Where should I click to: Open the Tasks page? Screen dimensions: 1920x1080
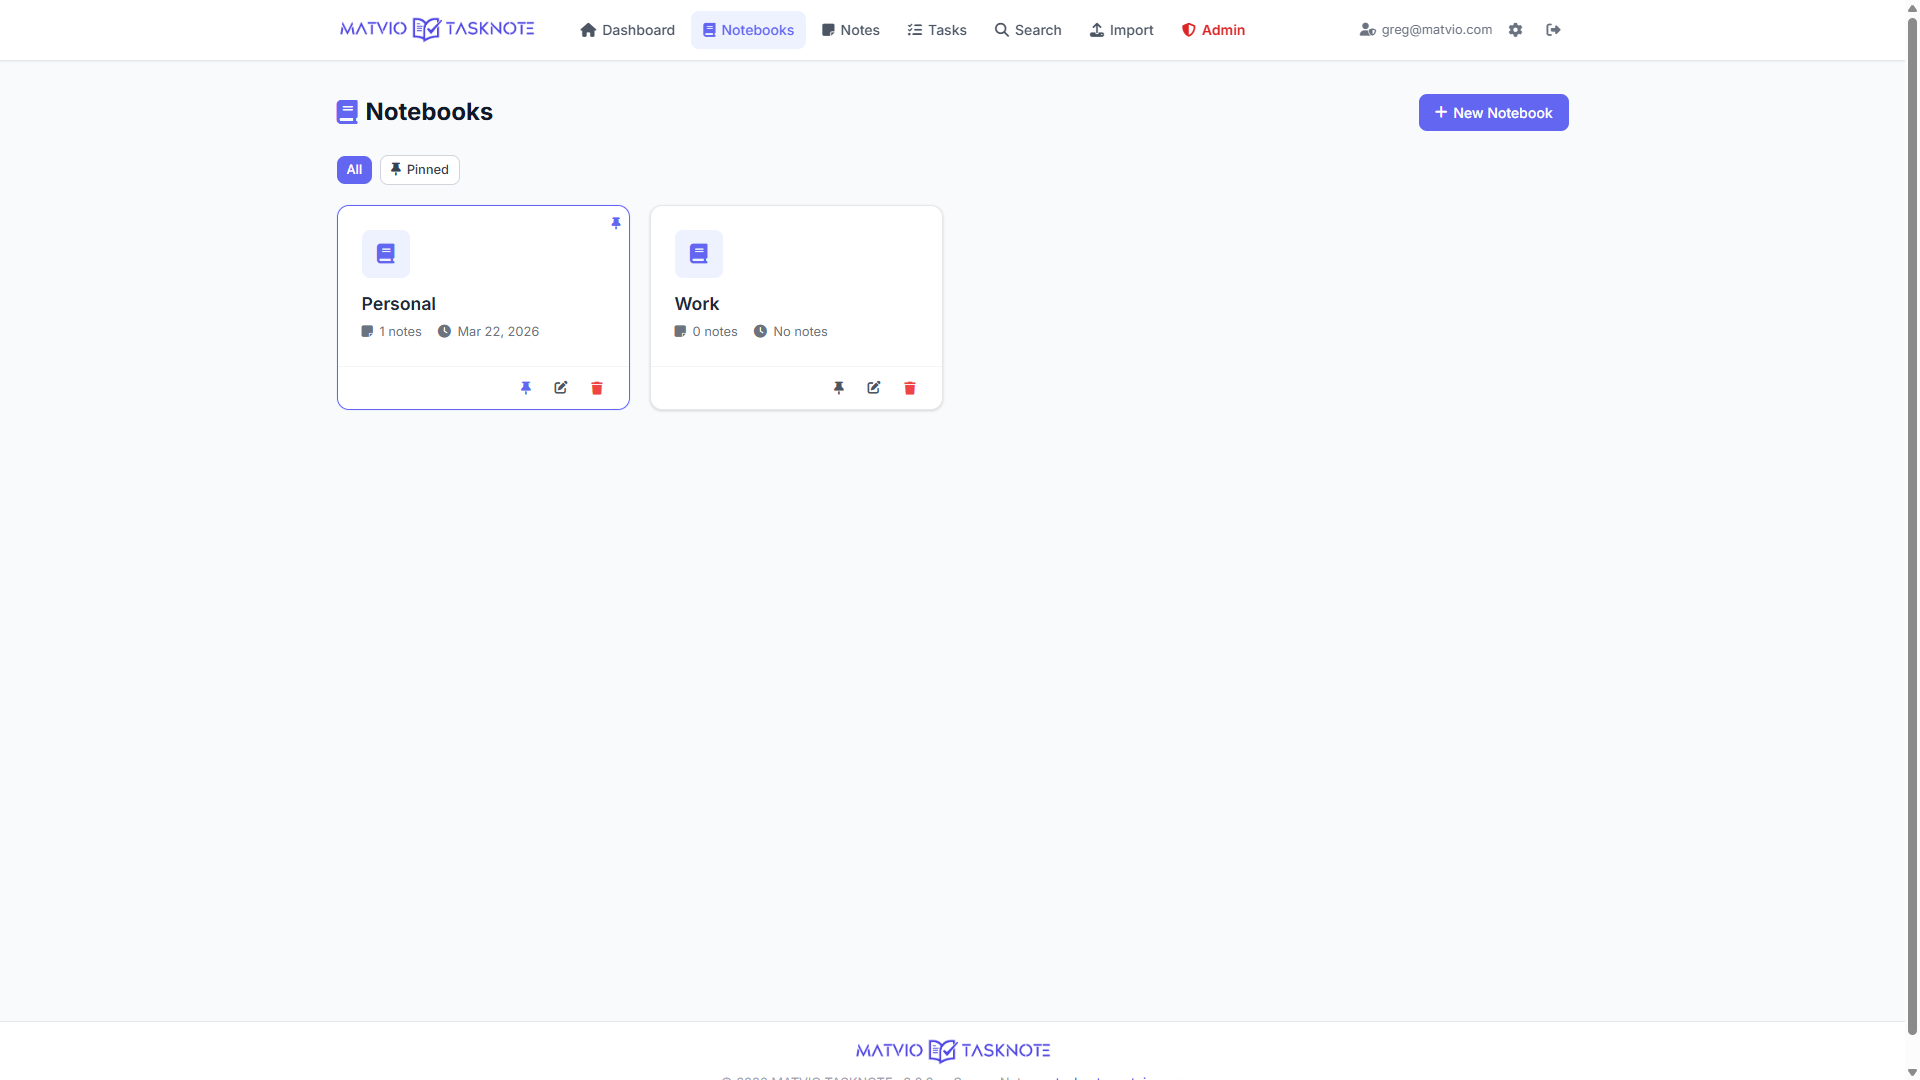937,30
